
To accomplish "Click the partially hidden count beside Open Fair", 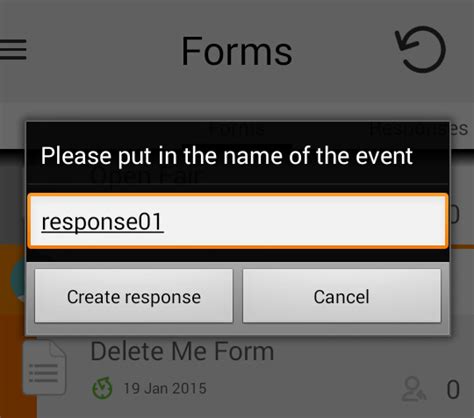I will click(455, 215).
